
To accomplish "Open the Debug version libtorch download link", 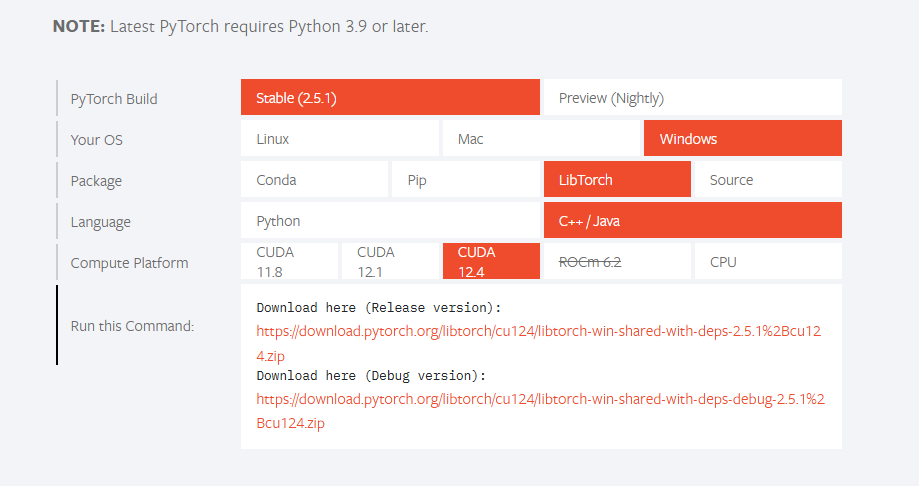I will pyautogui.click(x=540, y=411).
